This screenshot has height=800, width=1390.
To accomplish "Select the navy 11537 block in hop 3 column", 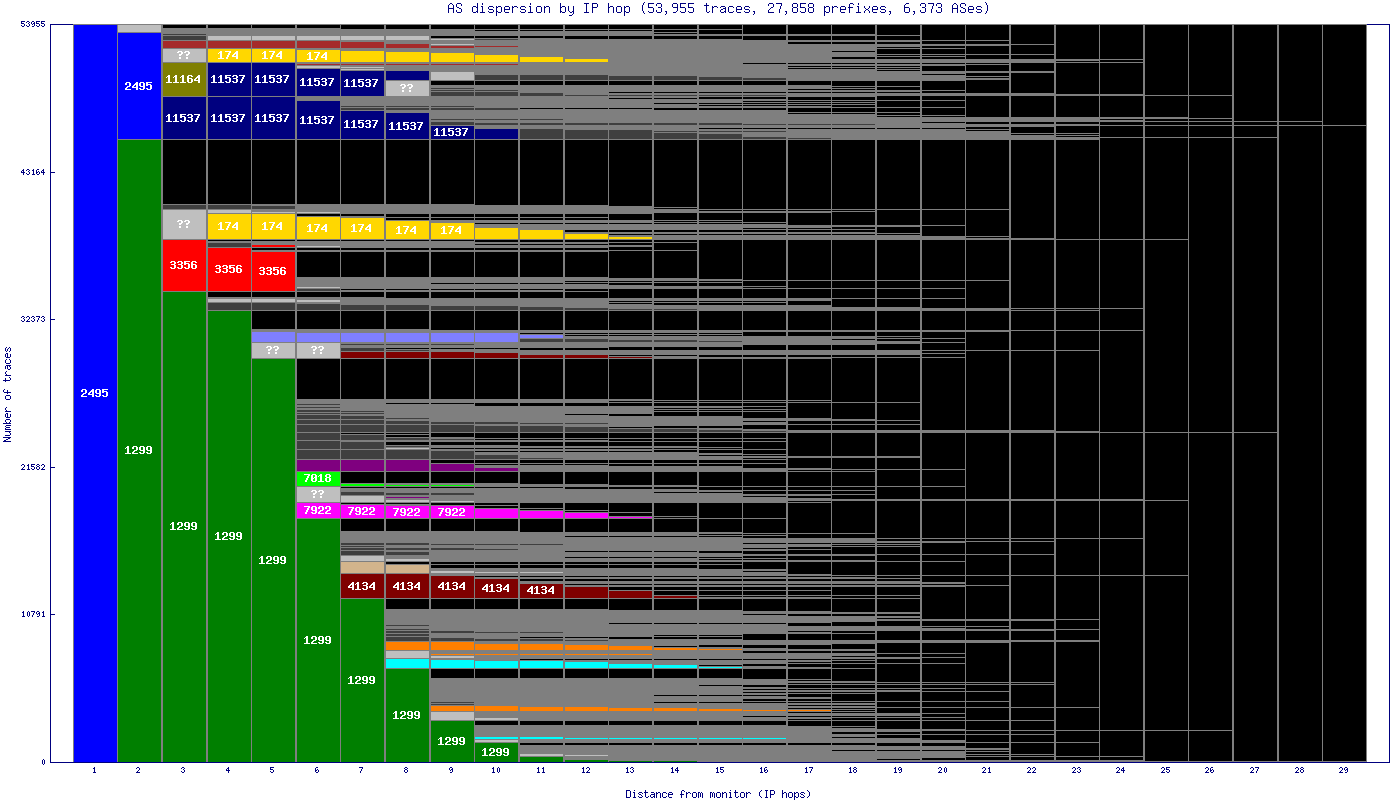I will coord(184,118).
